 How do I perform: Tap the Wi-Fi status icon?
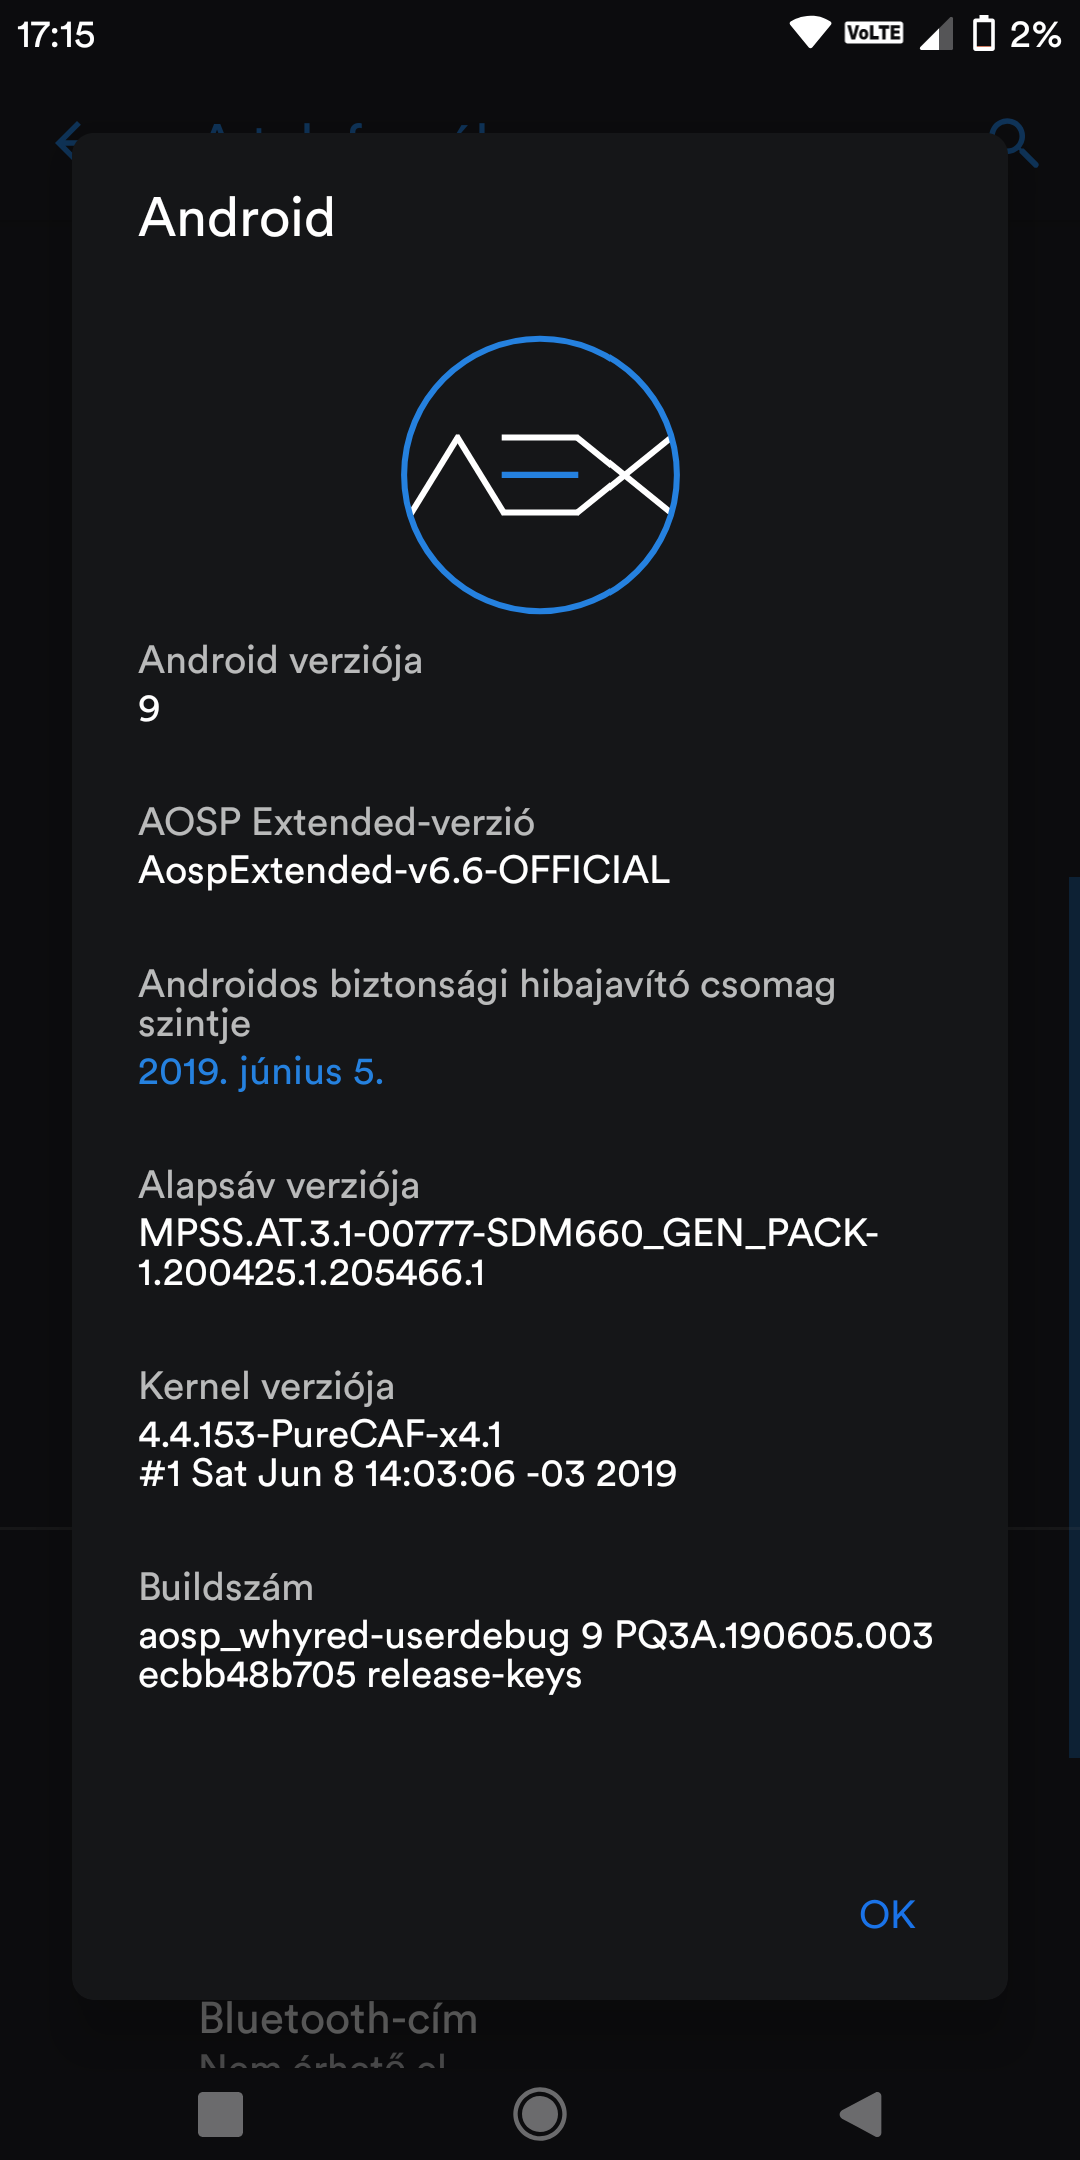click(x=810, y=34)
